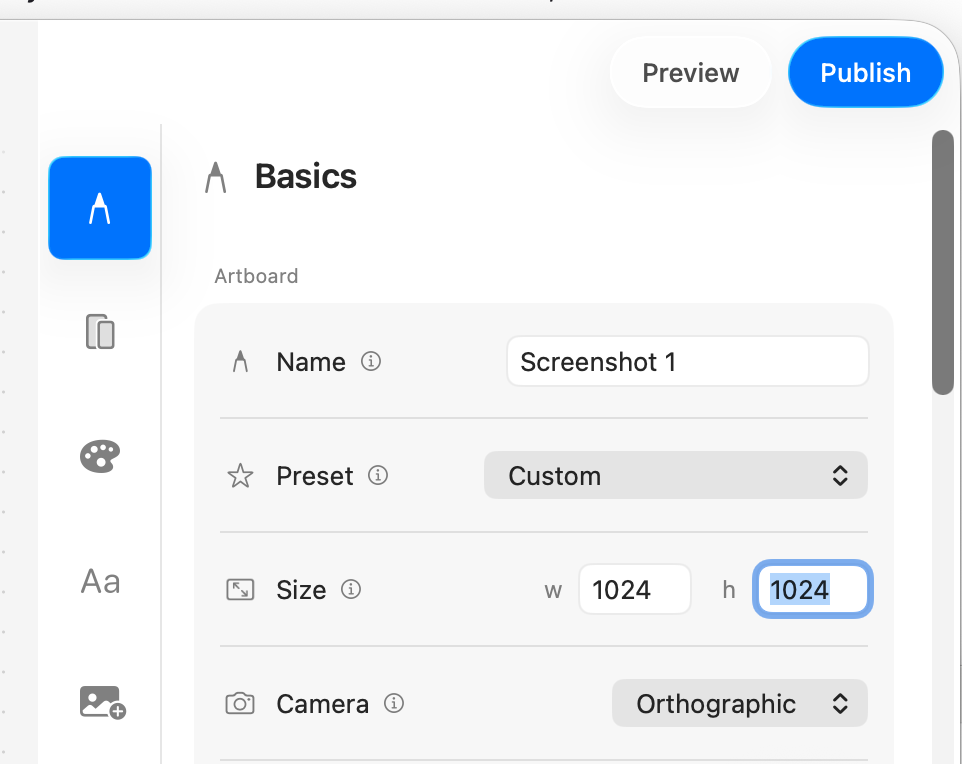Image resolution: width=962 pixels, height=764 pixels.
Task: Click the info icon next to Preset
Action: click(378, 475)
